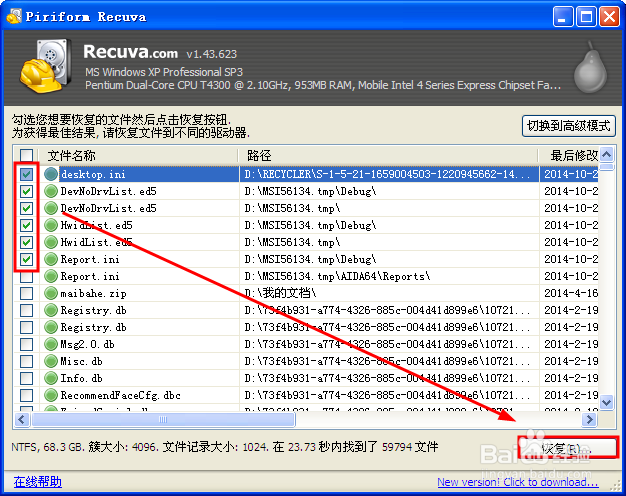Click the green status icon for RecommendFaceCfg.dbc
626x496 pixels.
tap(51, 395)
